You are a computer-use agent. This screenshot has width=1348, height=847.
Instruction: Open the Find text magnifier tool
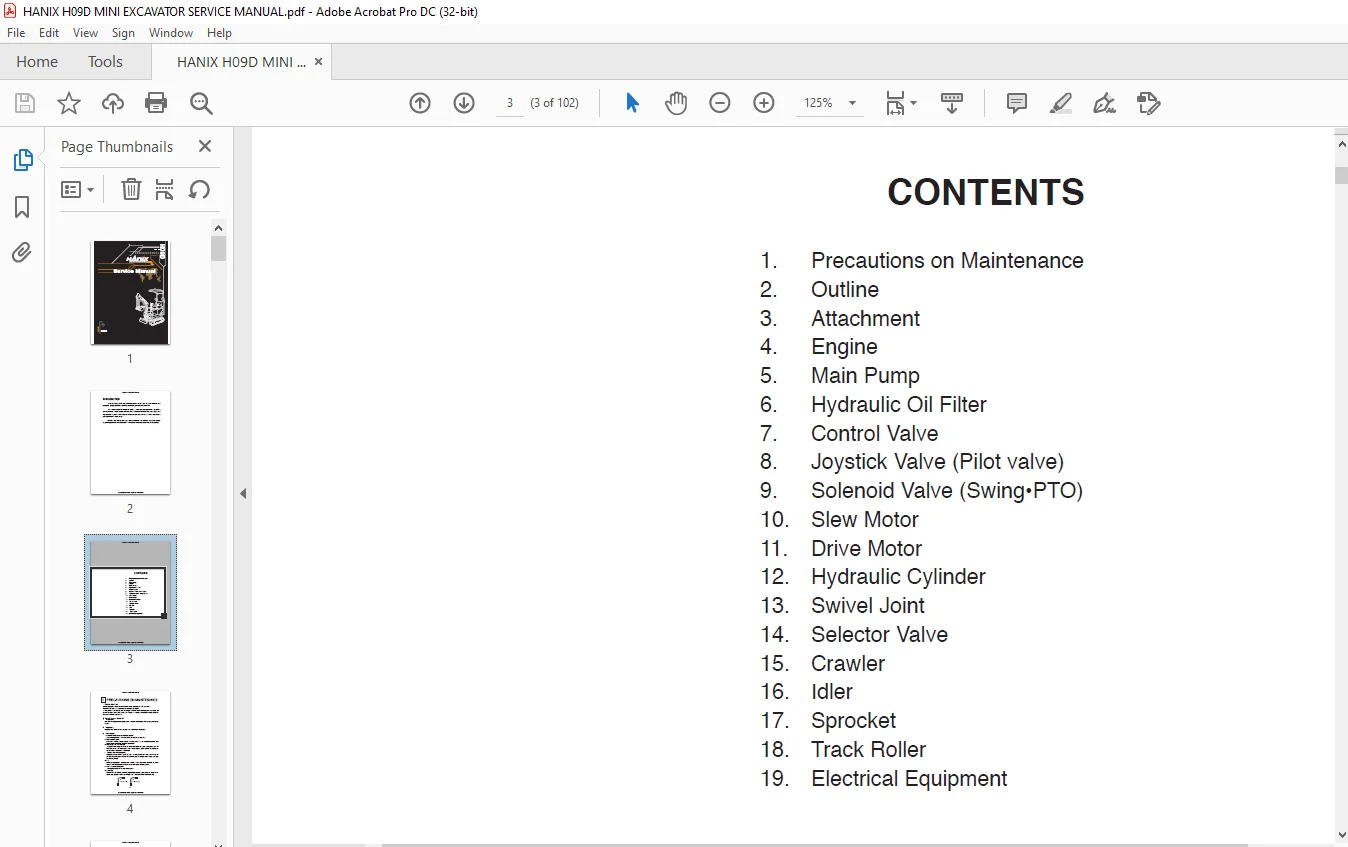(x=201, y=103)
